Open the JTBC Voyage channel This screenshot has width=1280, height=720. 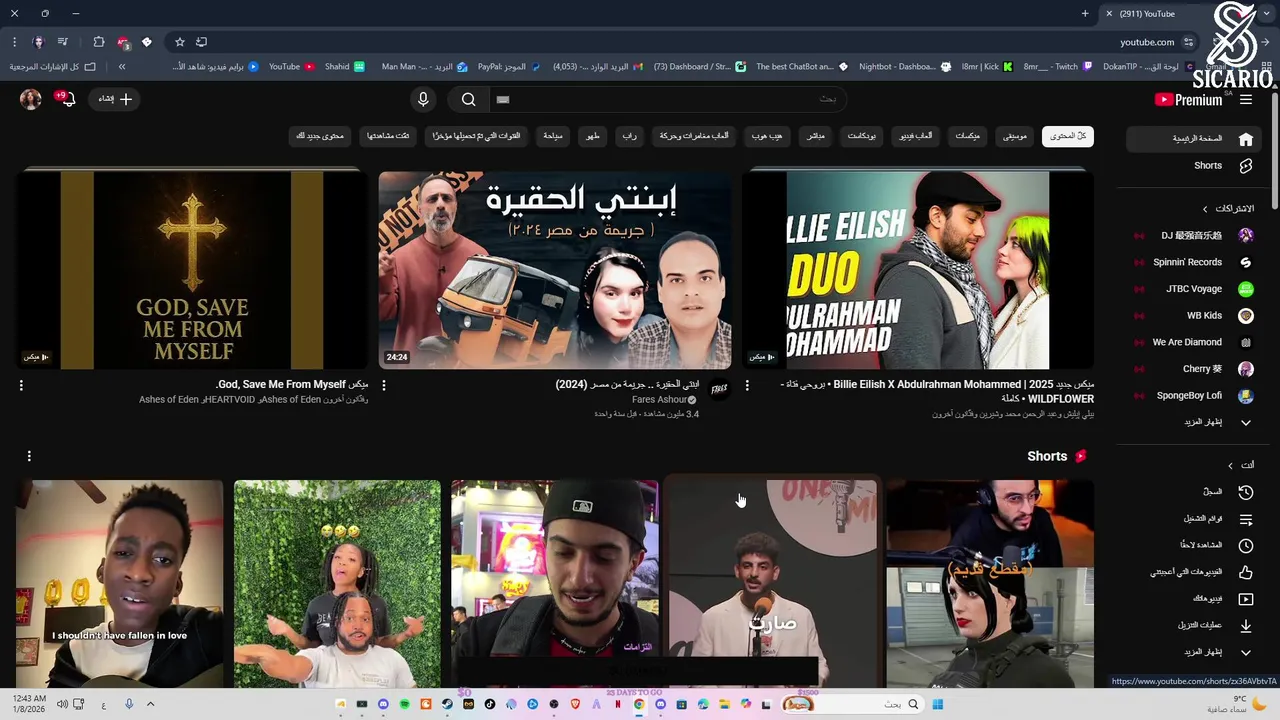click(x=1194, y=289)
